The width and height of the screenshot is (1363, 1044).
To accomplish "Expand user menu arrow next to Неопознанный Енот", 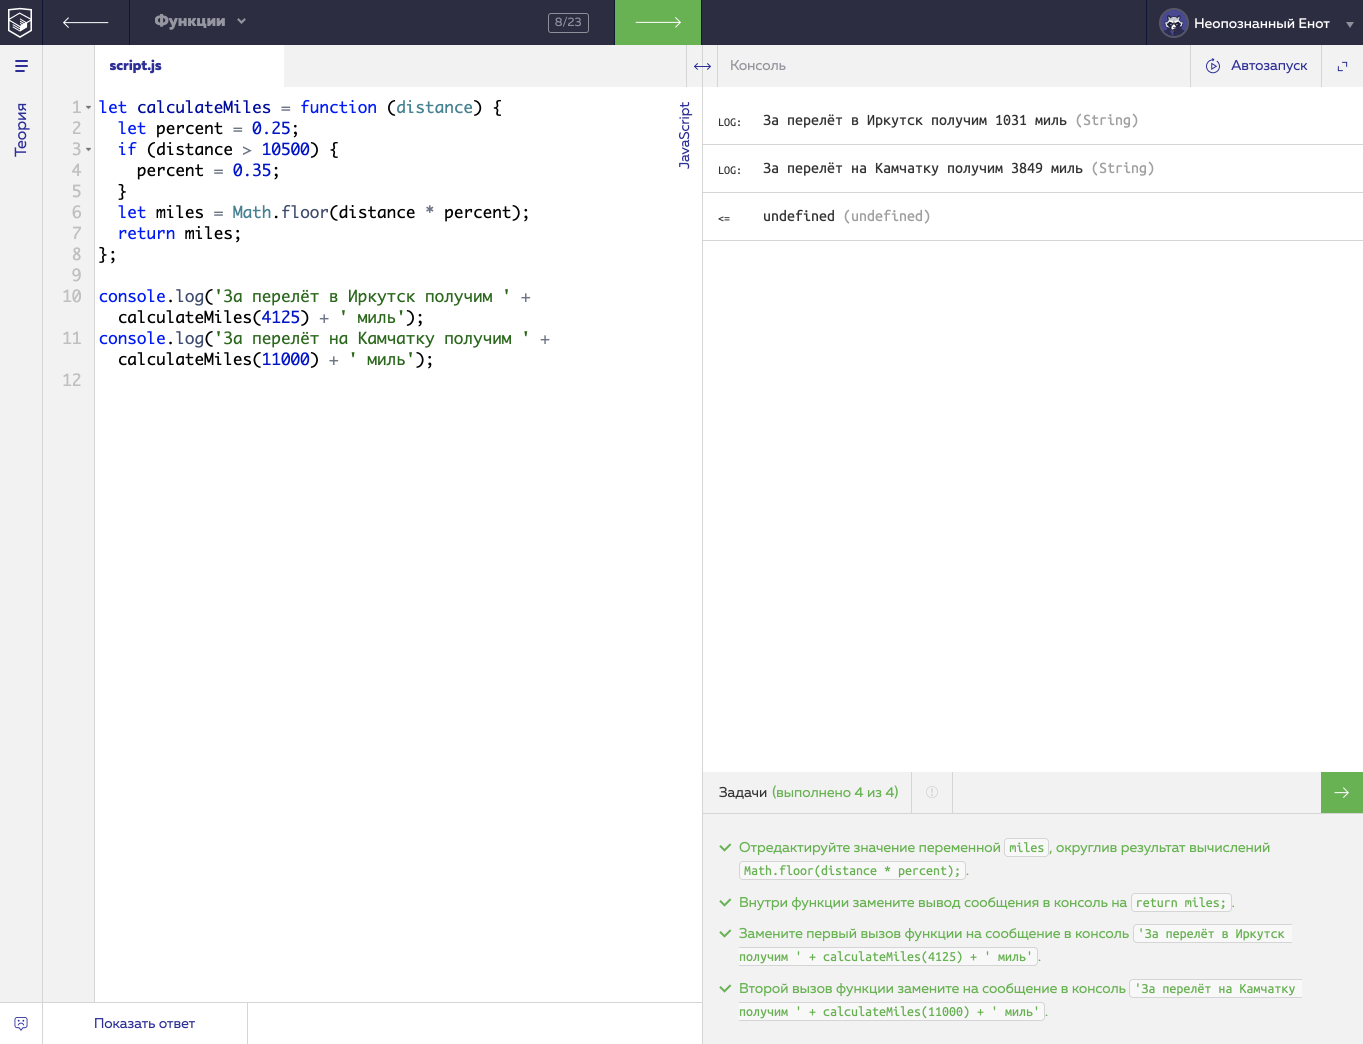I will (1349, 24).
